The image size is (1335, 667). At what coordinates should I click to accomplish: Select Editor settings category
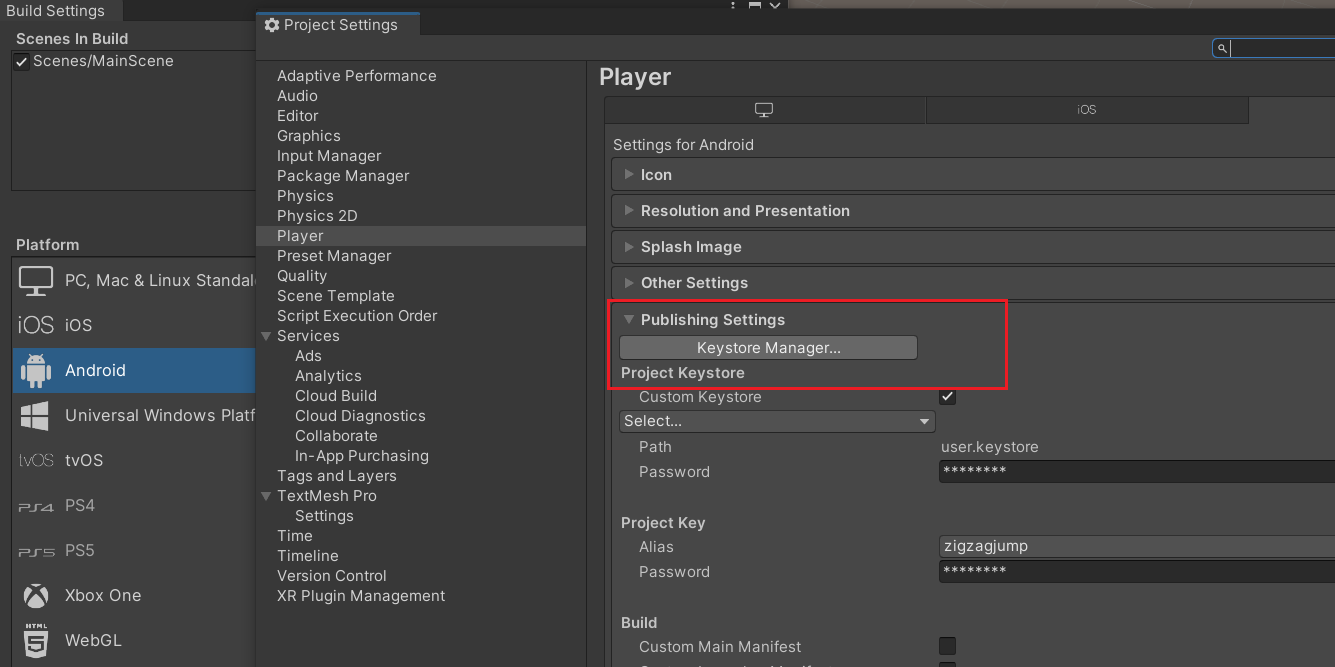[297, 116]
